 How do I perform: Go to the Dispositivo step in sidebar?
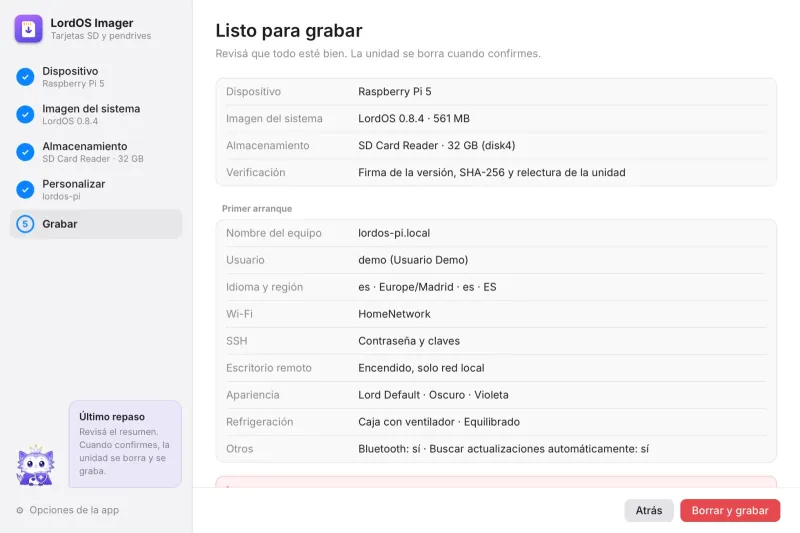click(x=96, y=77)
